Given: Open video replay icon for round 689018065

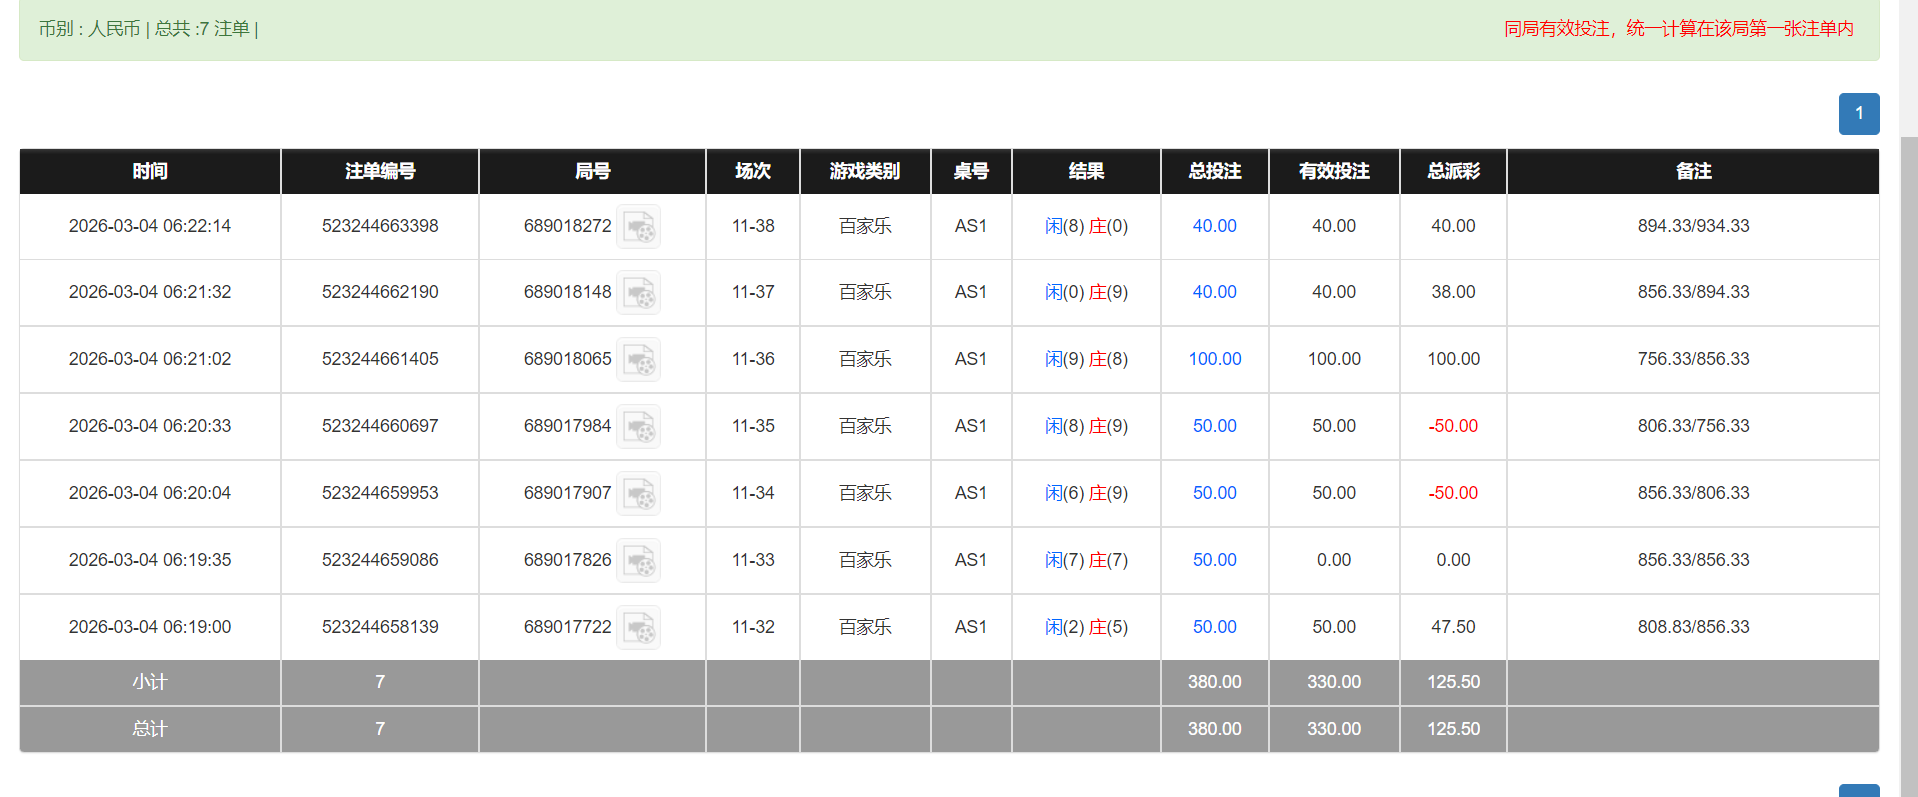Looking at the screenshot, I should [x=638, y=359].
